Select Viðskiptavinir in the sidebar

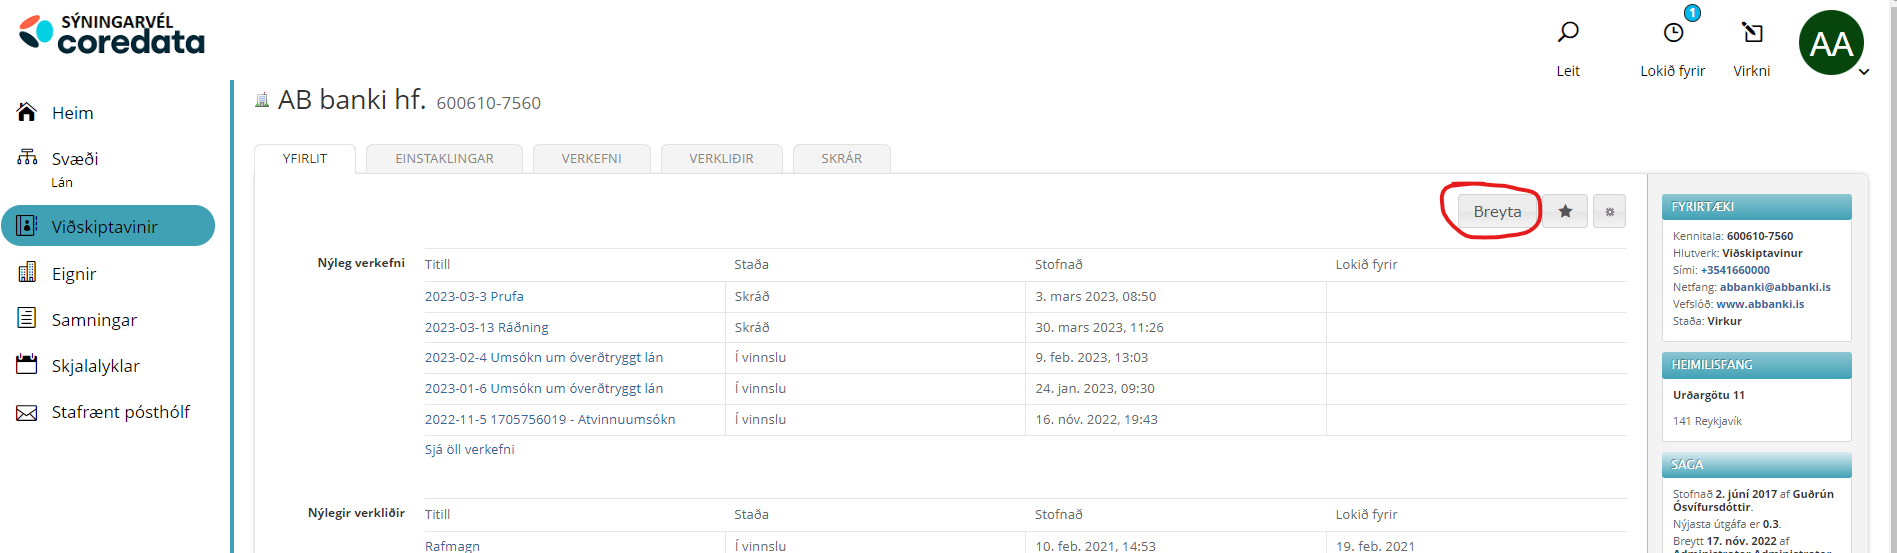pos(105,227)
